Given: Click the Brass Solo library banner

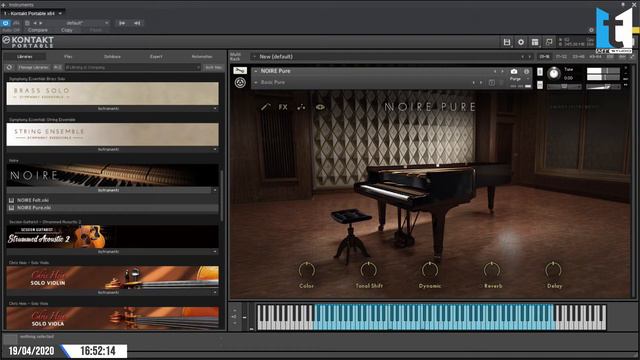Looking at the screenshot, I should point(112,93).
